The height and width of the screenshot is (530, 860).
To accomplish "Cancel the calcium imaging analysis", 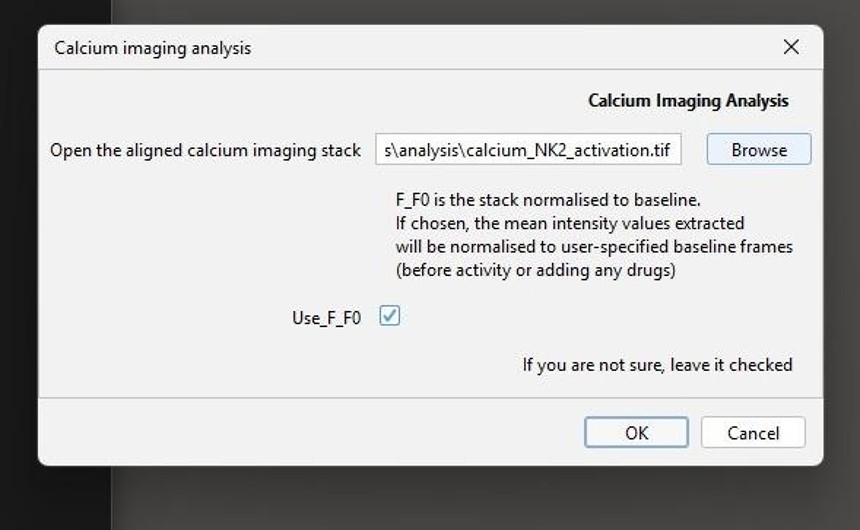I will (x=753, y=432).
